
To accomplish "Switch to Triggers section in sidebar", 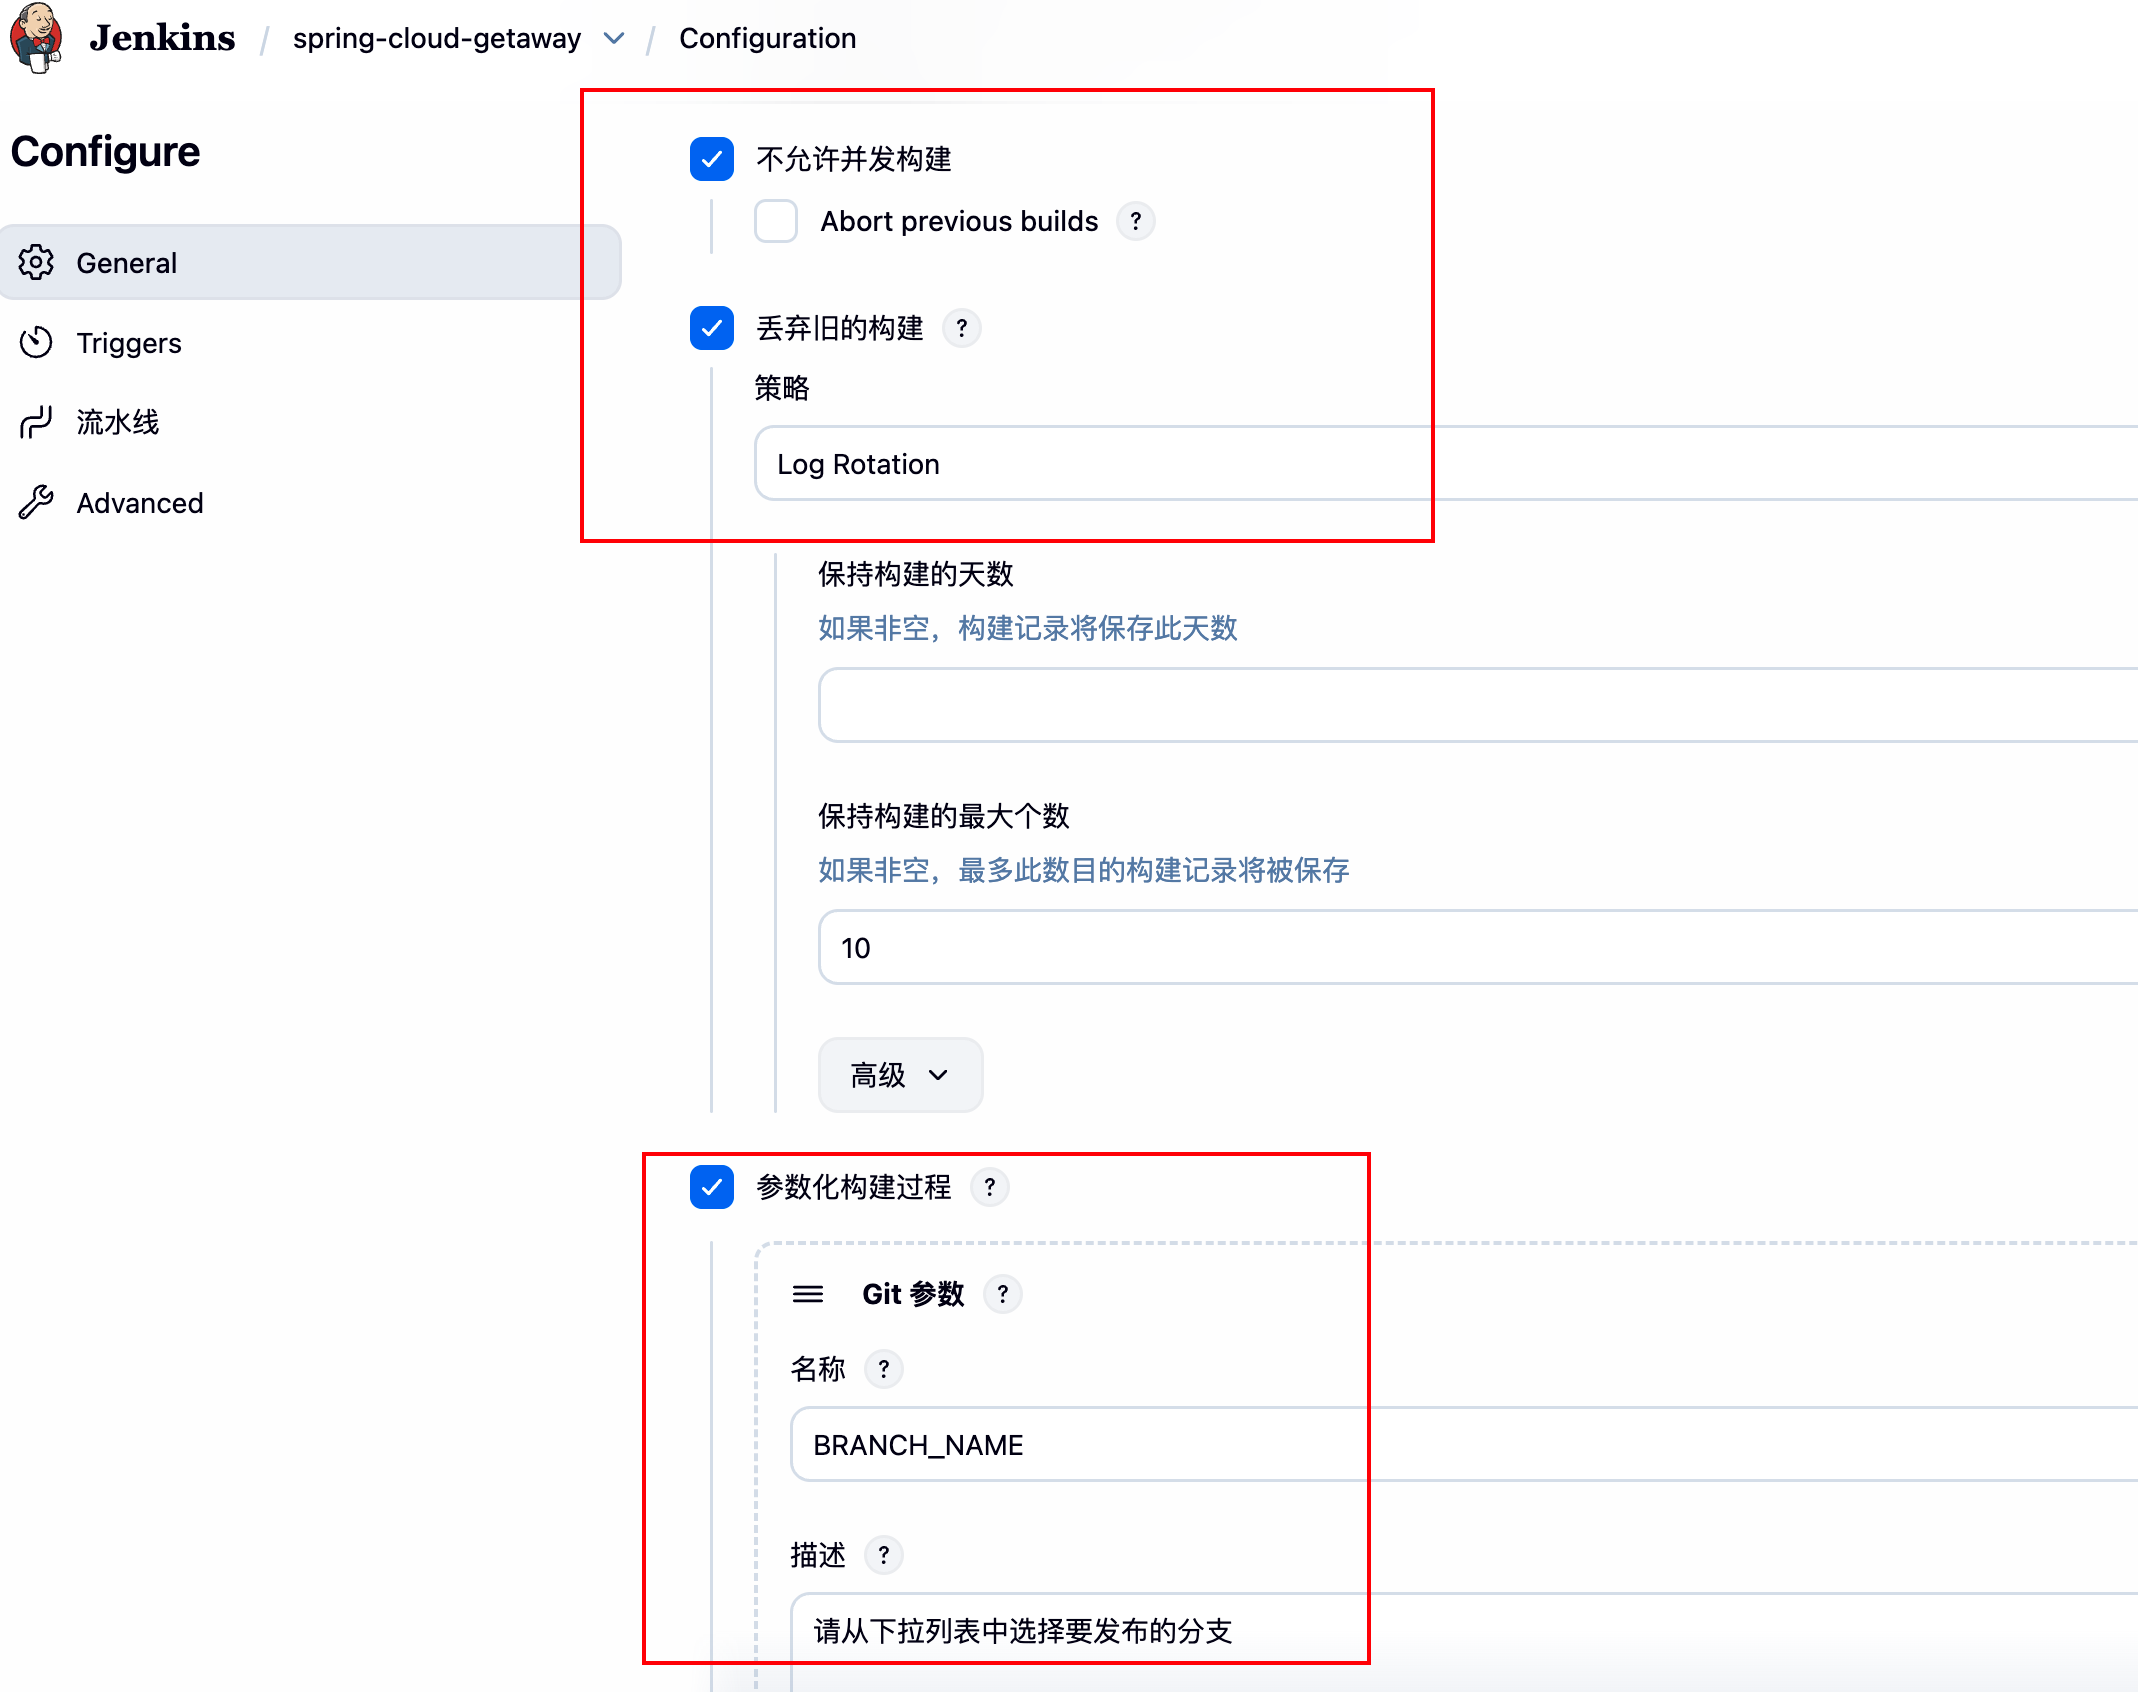I will (x=129, y=343).
